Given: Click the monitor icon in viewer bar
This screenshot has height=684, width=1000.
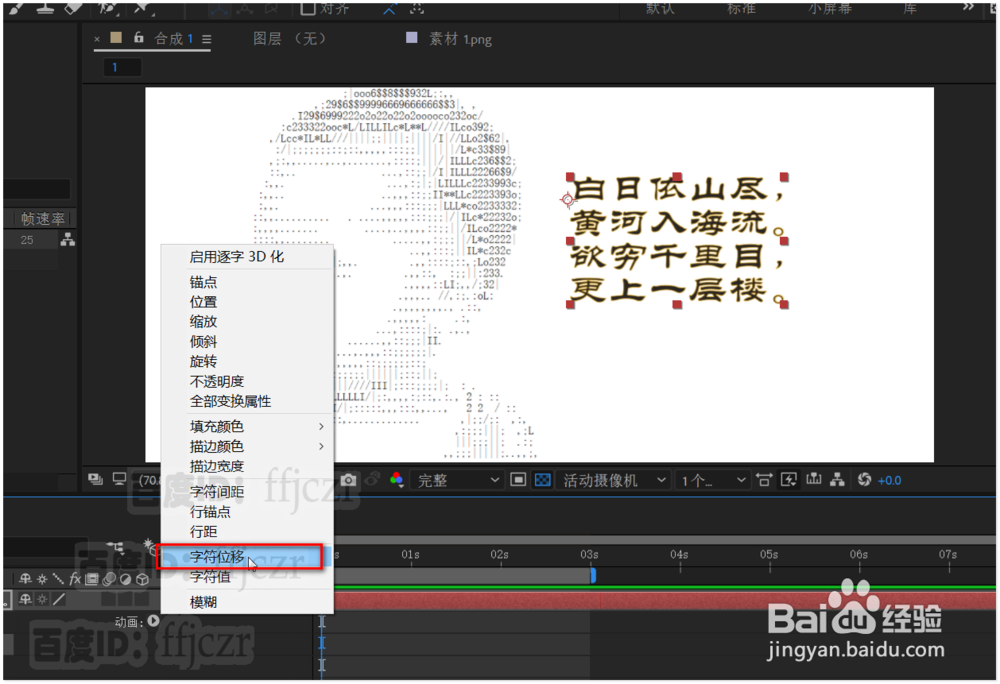Looking at the screenshot, I should point(119,479).
